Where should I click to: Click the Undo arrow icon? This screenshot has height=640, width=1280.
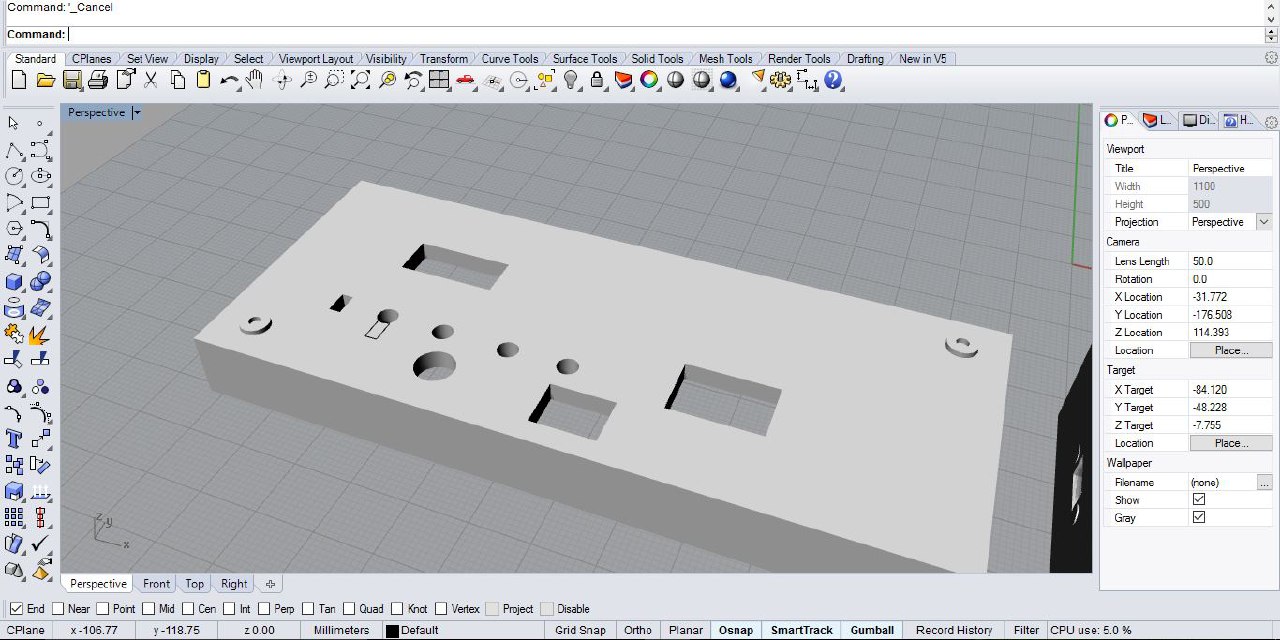pyautogui.click(x=230, y=80)
